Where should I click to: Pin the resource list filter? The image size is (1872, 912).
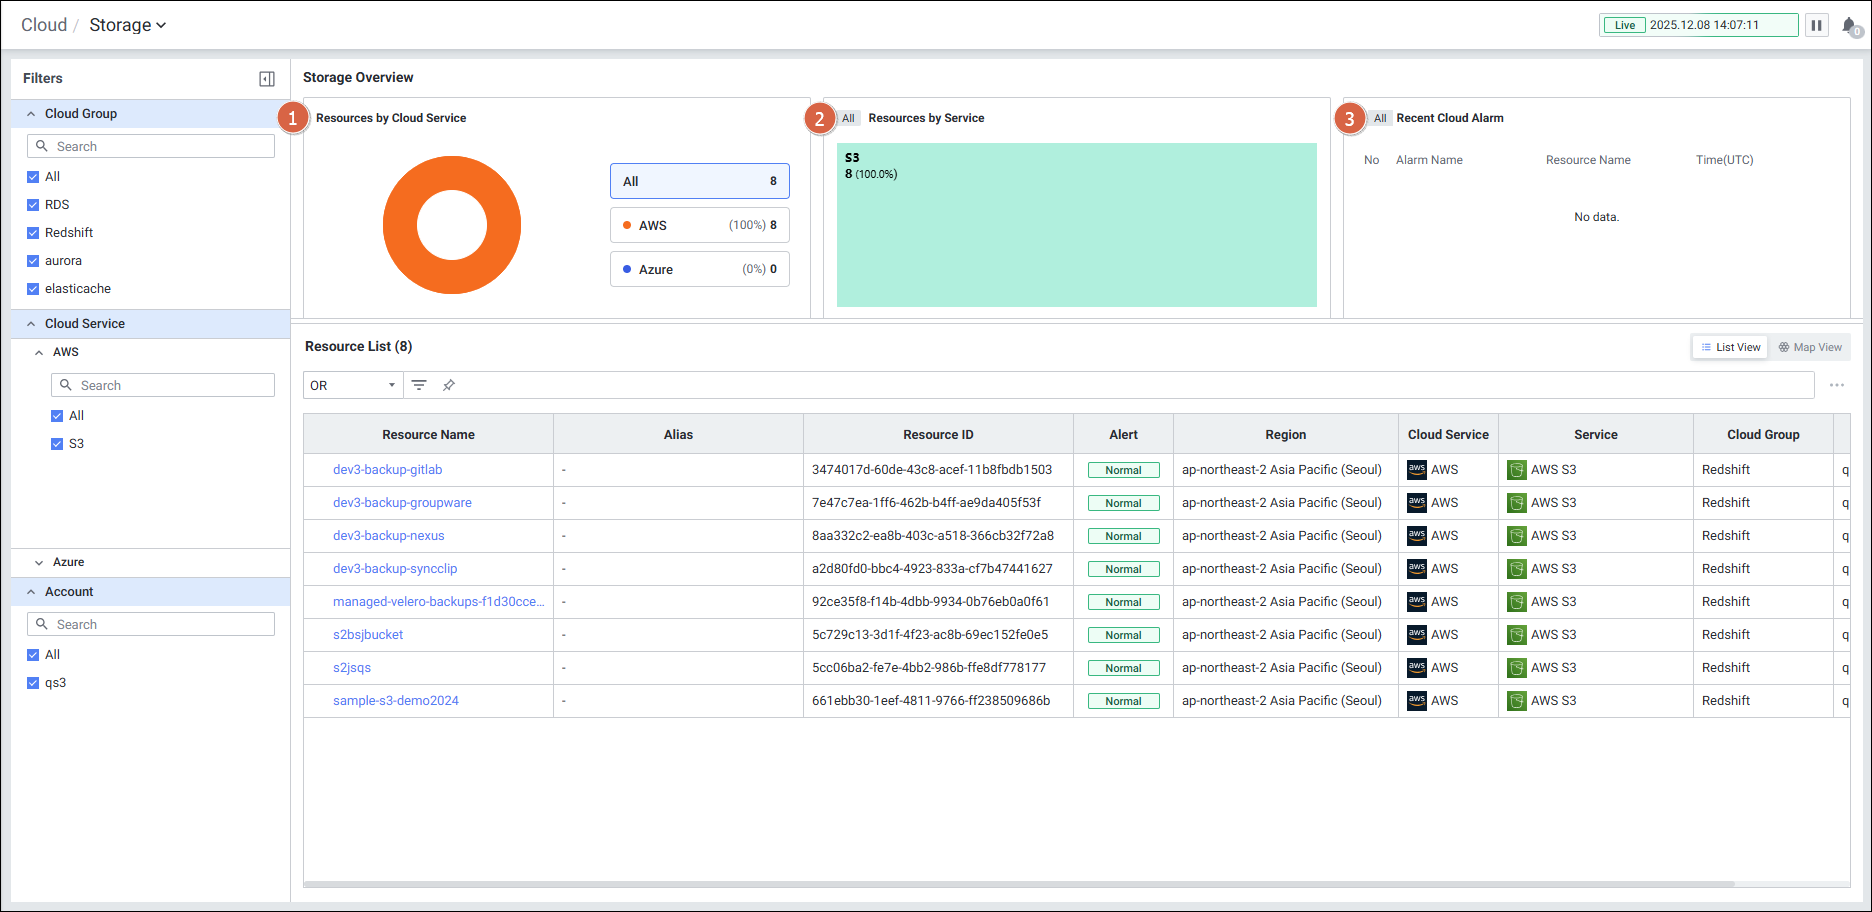[x=449, y=385]
